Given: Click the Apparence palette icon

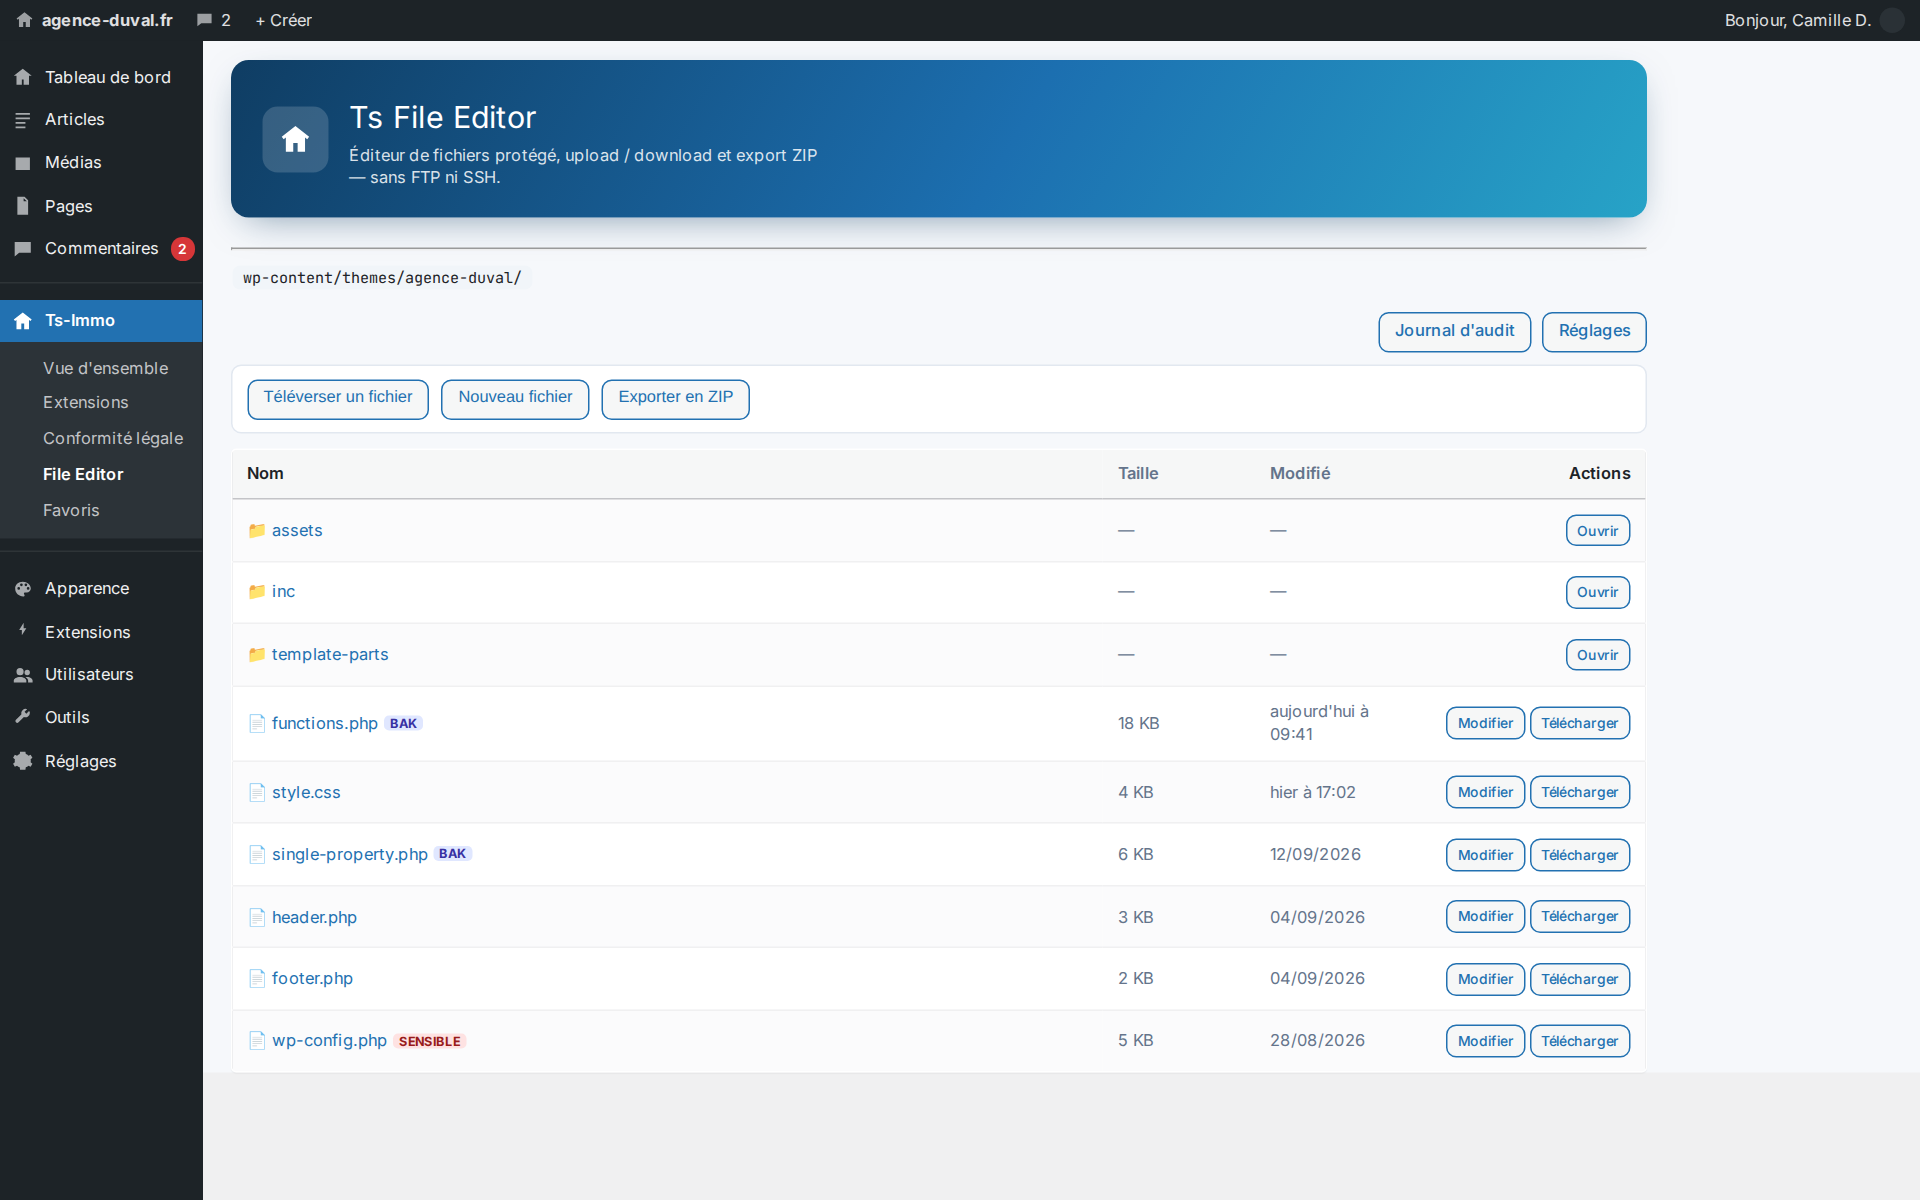Looking at the screenshot, I should (23, 588).
